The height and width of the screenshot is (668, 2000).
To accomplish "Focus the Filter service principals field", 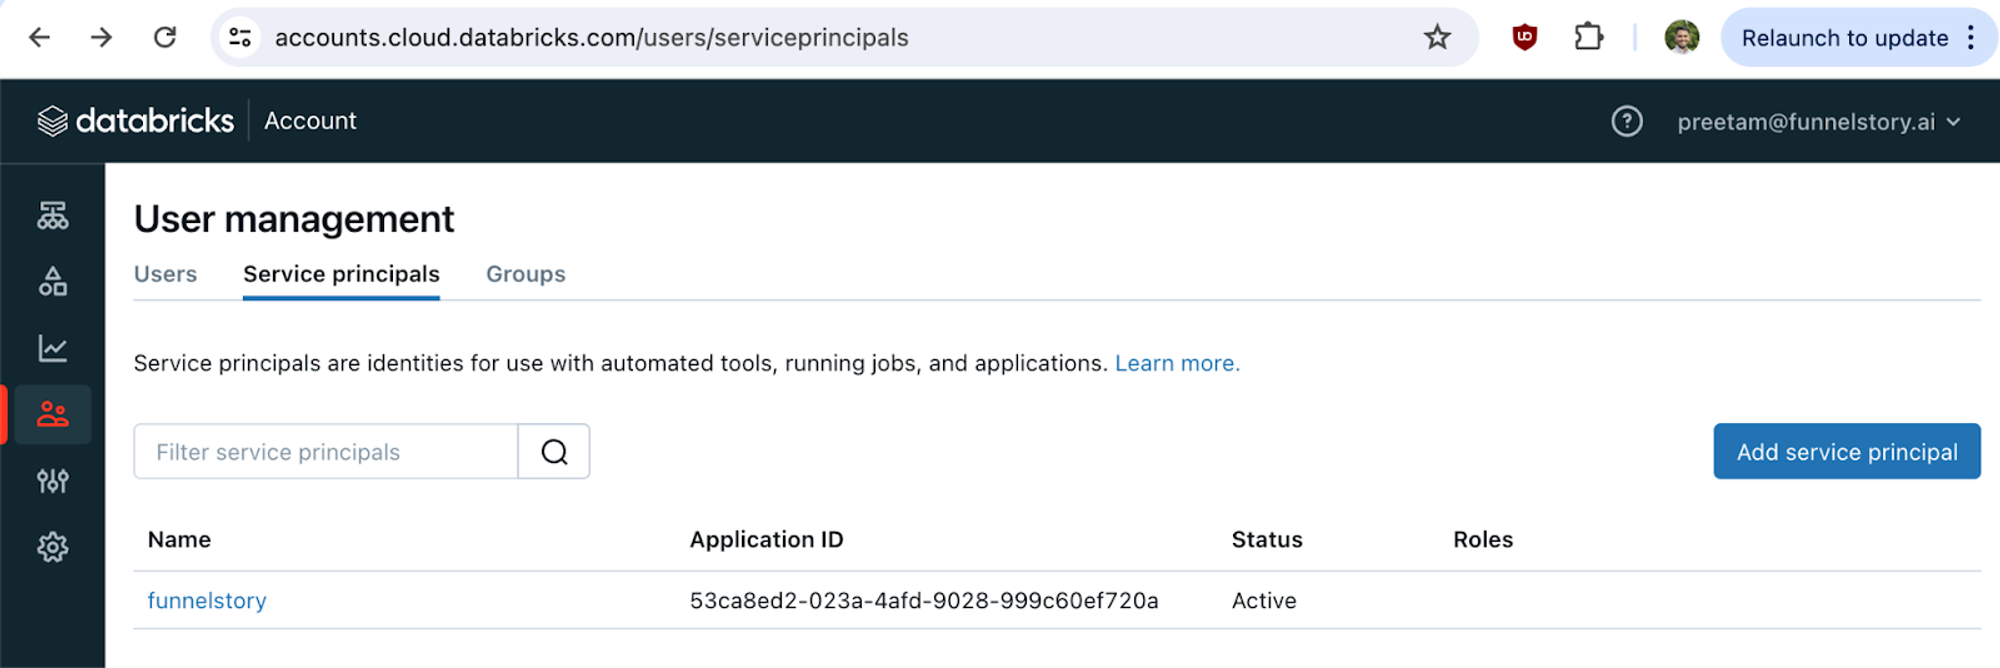I will tap(326, 452).
